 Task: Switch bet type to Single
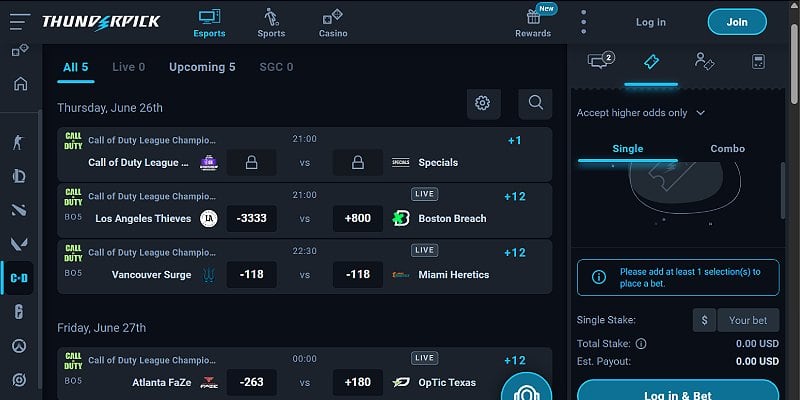click(627, 149)
